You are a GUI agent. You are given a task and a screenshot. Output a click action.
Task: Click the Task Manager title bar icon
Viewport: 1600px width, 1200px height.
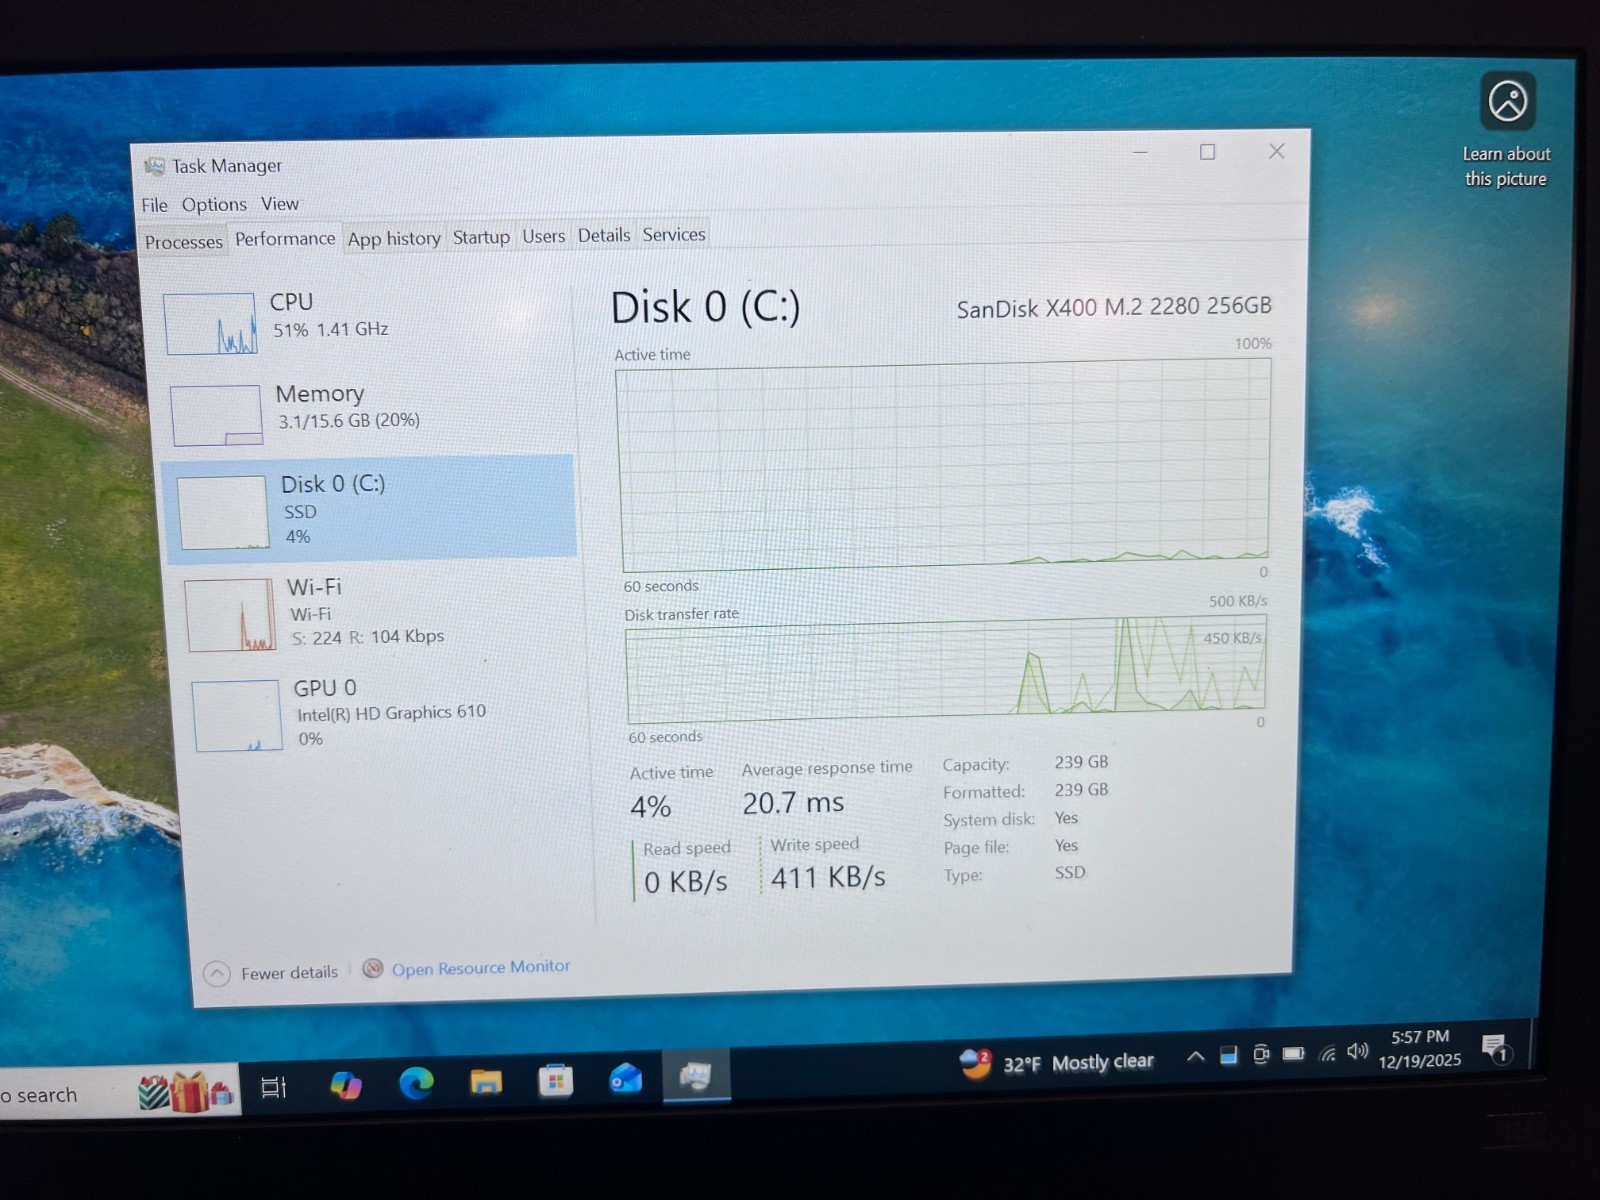(155, 167)
